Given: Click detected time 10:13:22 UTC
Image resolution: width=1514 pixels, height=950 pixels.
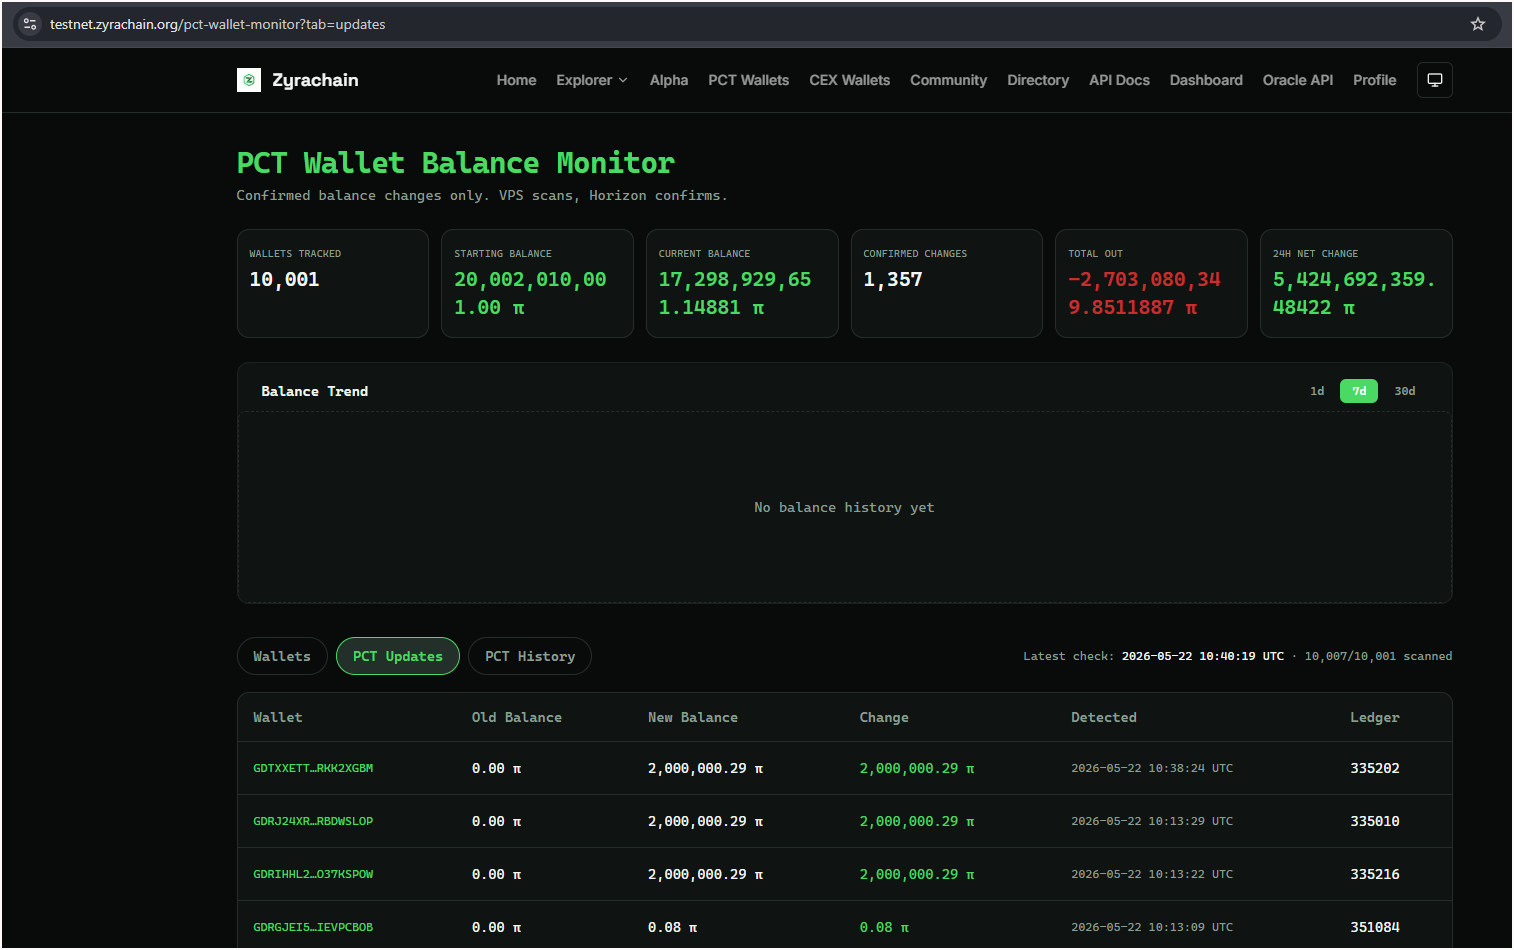Looking at the screenshot, I should [x=1152, y=874].
